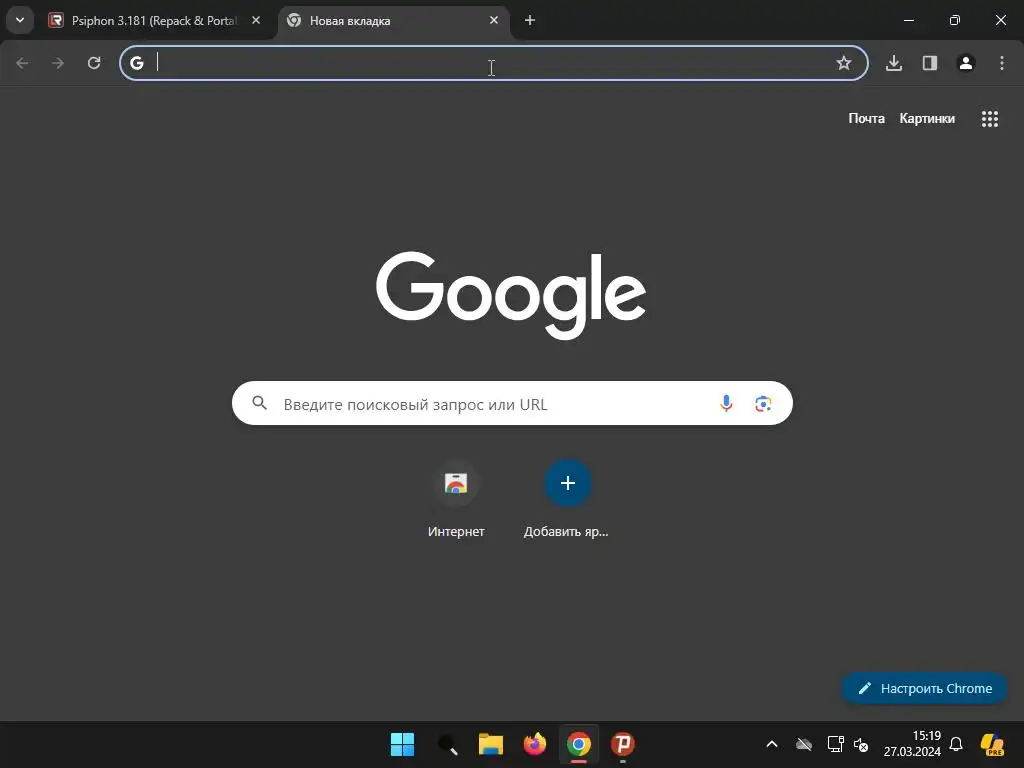Open File Explorer from taskbar

click(490, 744)
